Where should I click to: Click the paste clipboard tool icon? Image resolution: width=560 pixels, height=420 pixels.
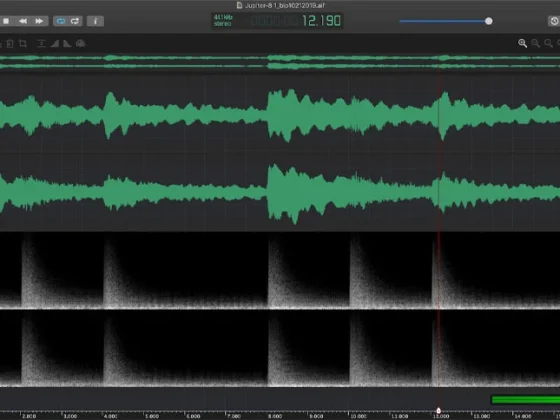click(10, 44)
